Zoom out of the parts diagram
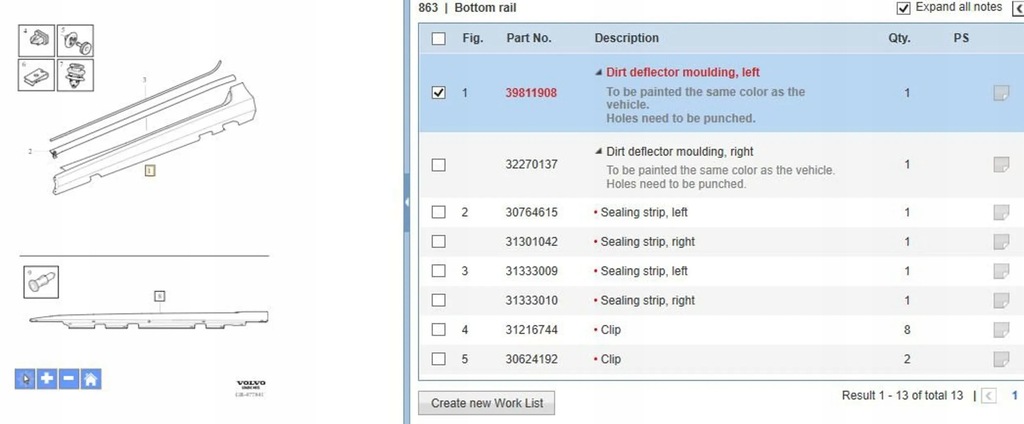The image size is (1024, 424). (x=69, y=379)
